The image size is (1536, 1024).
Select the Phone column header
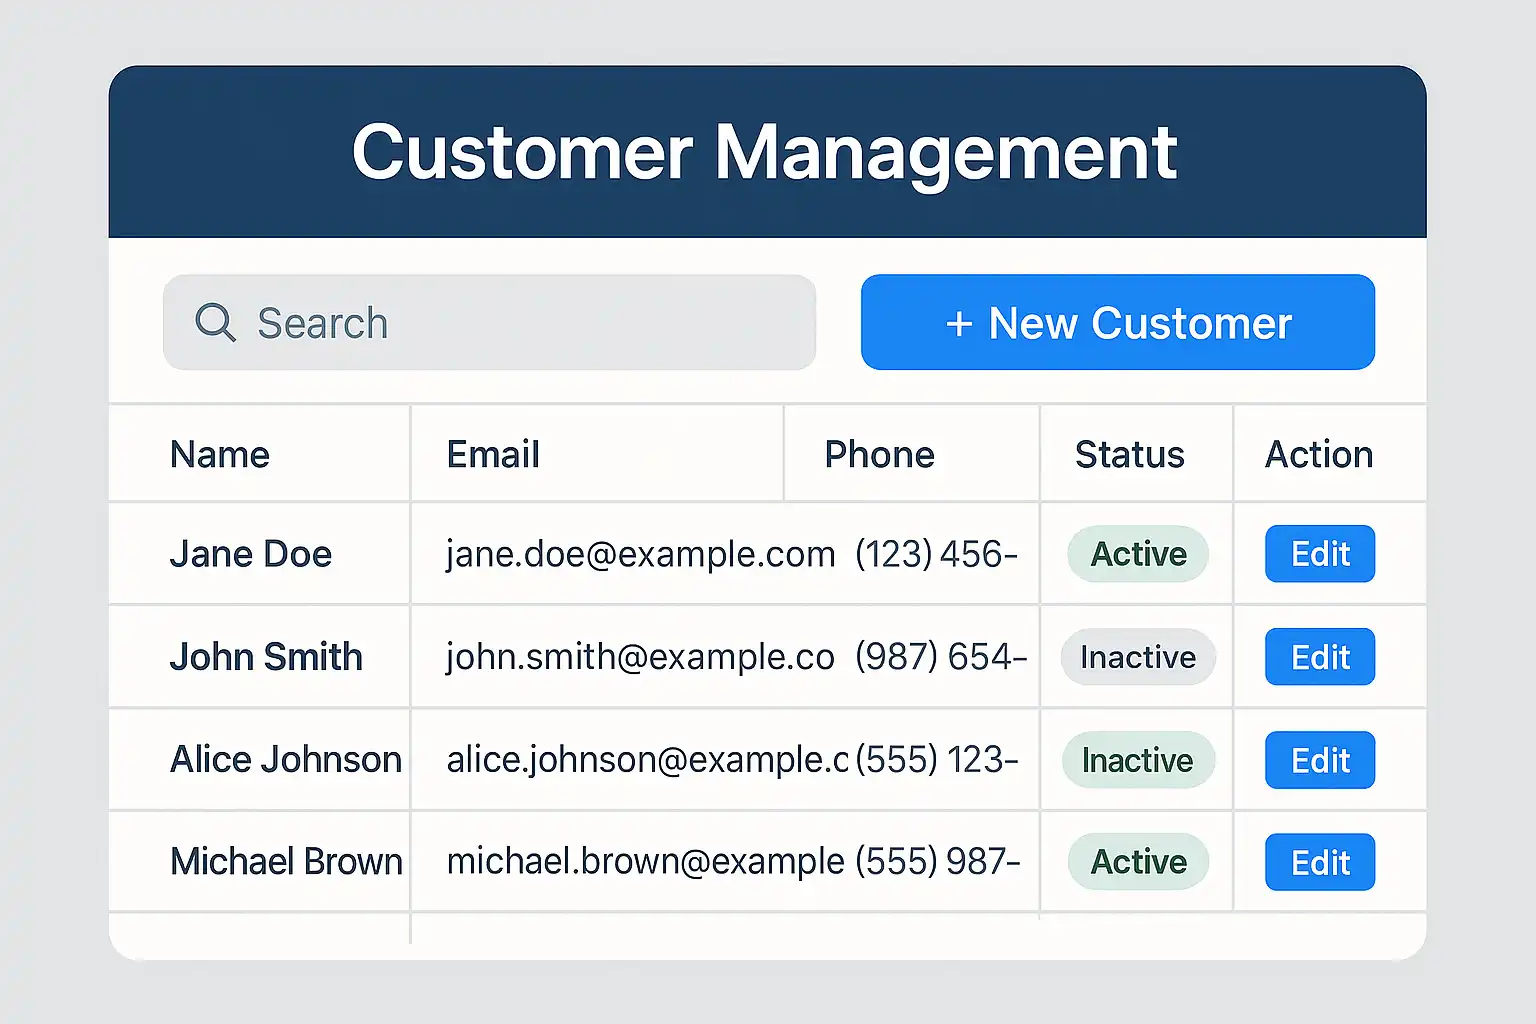879,455
